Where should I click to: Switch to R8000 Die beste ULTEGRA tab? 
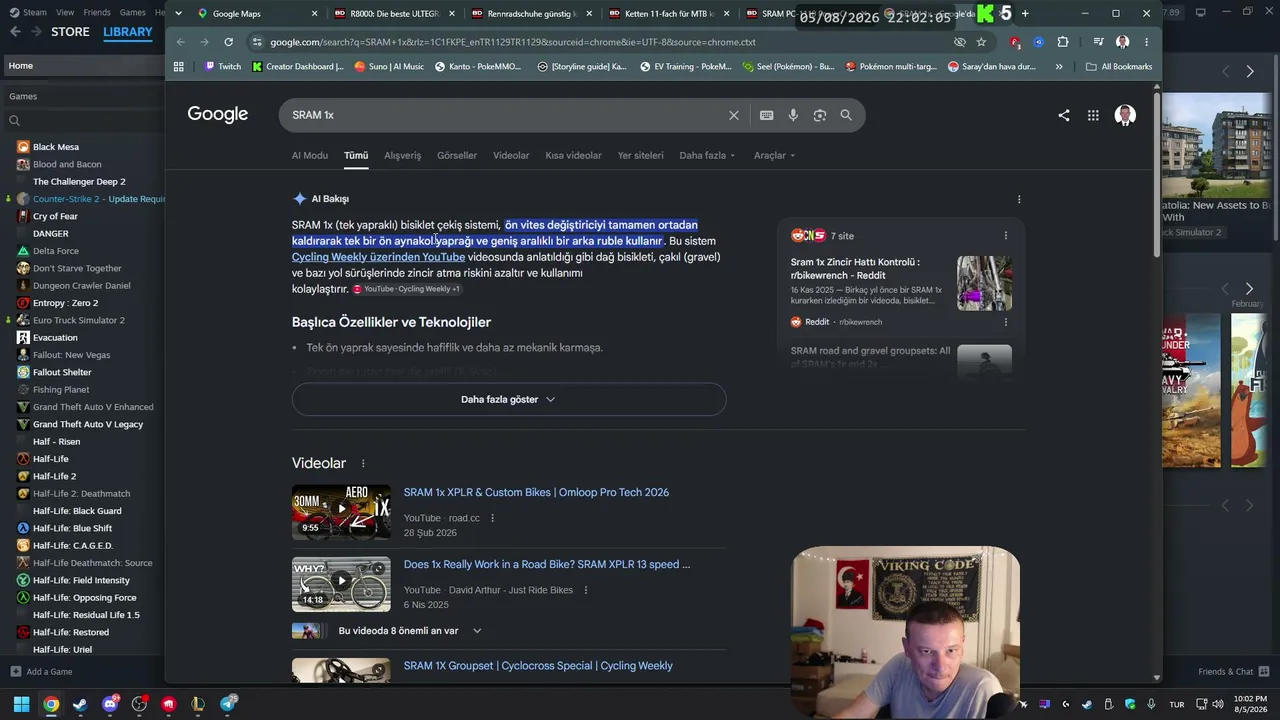[392, 14]
